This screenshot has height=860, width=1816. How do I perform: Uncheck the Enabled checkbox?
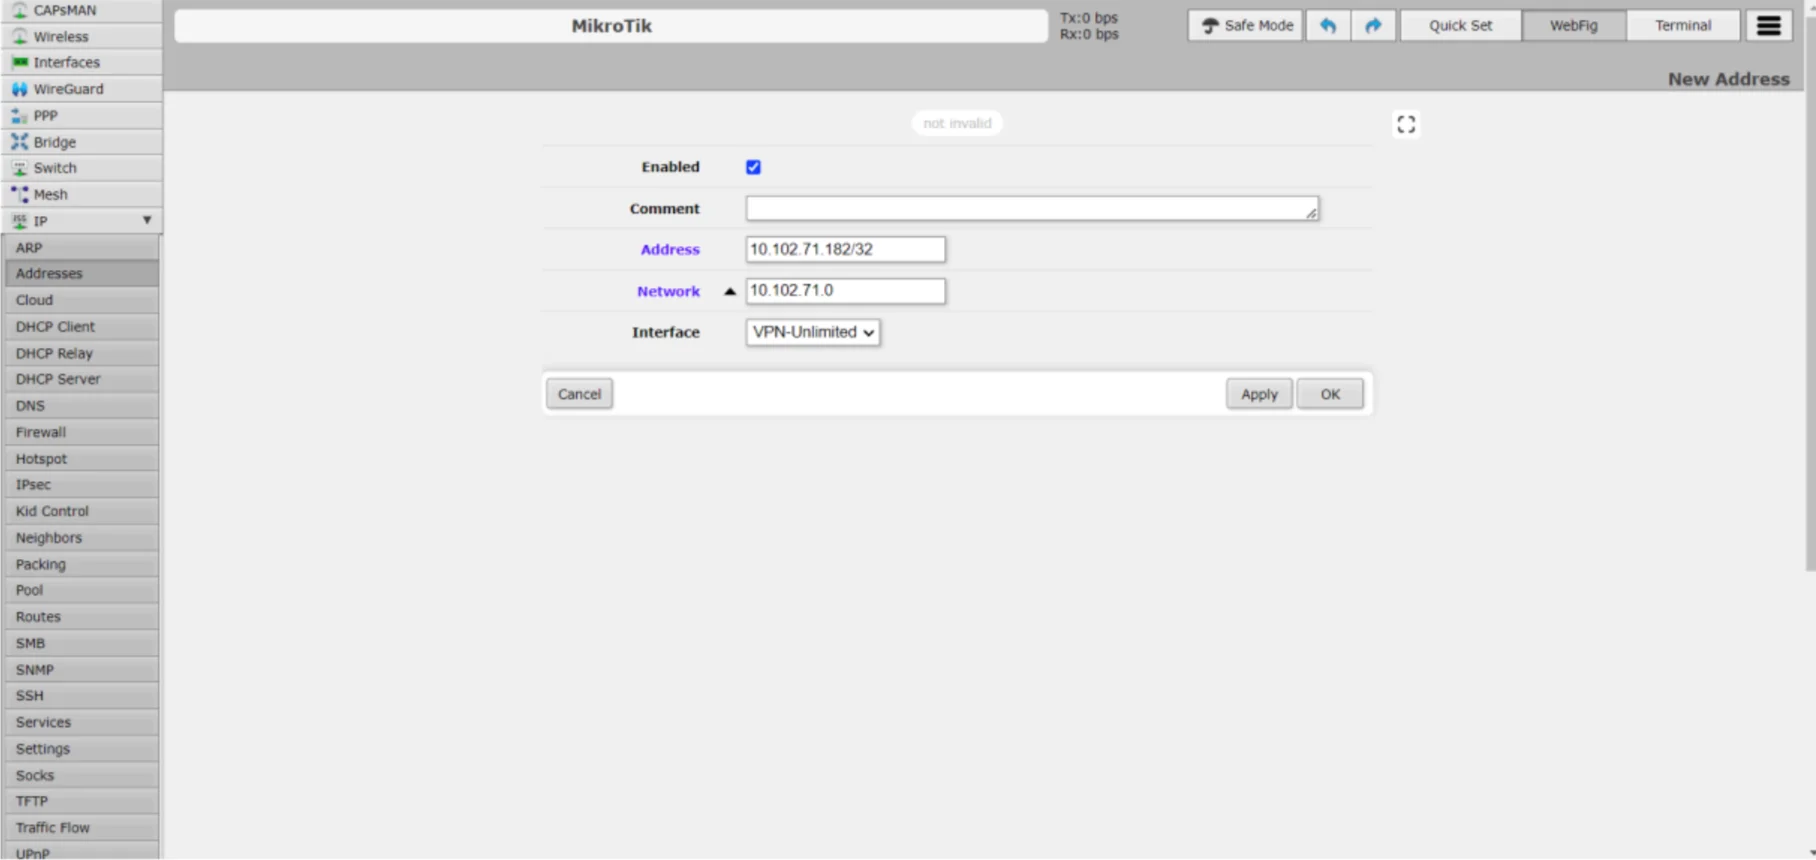tap(753, 167)
